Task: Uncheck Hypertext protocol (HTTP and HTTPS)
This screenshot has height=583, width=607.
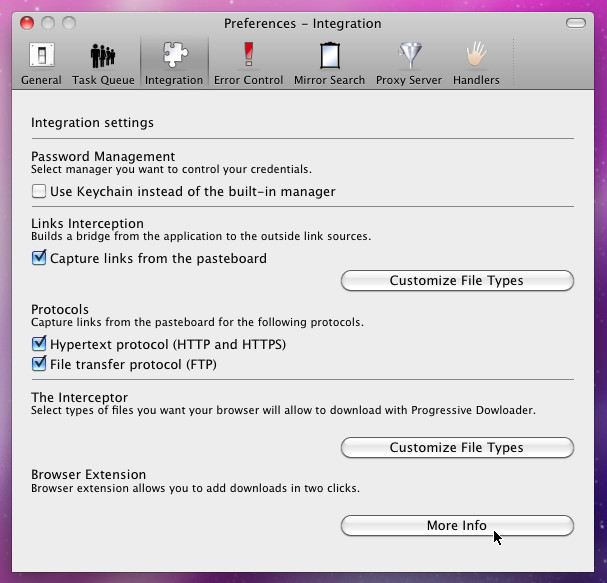Action: click(39, 344)
